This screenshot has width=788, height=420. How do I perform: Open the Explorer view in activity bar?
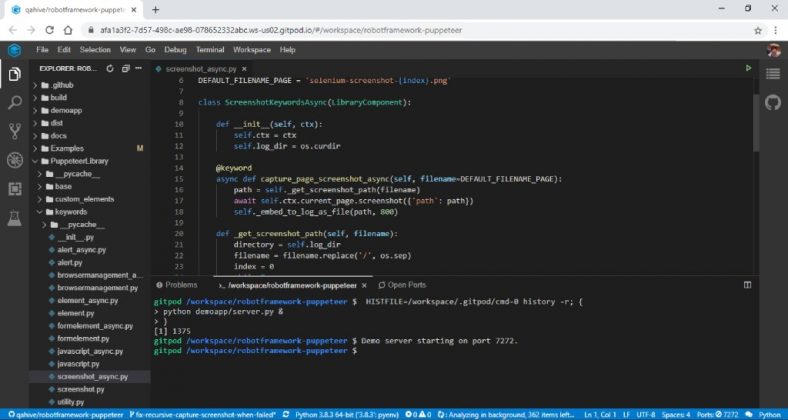point(15,74)
